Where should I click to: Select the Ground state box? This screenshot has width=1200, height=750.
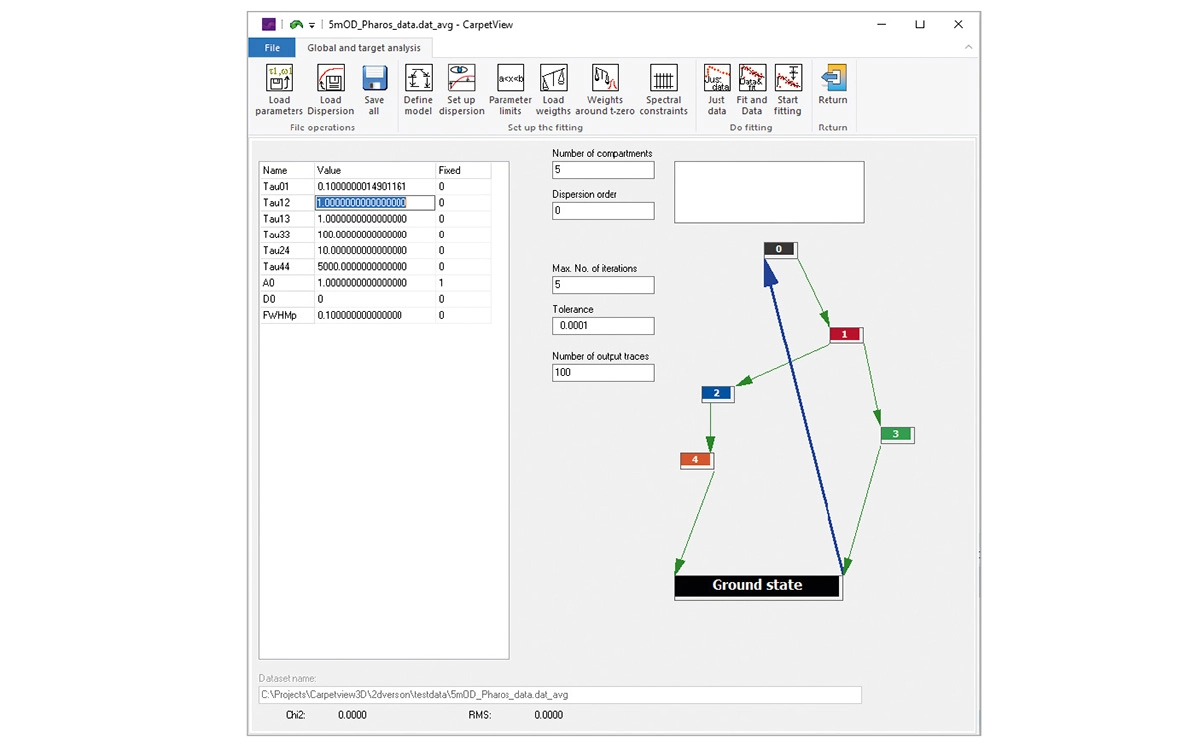(x=757, y=586)
